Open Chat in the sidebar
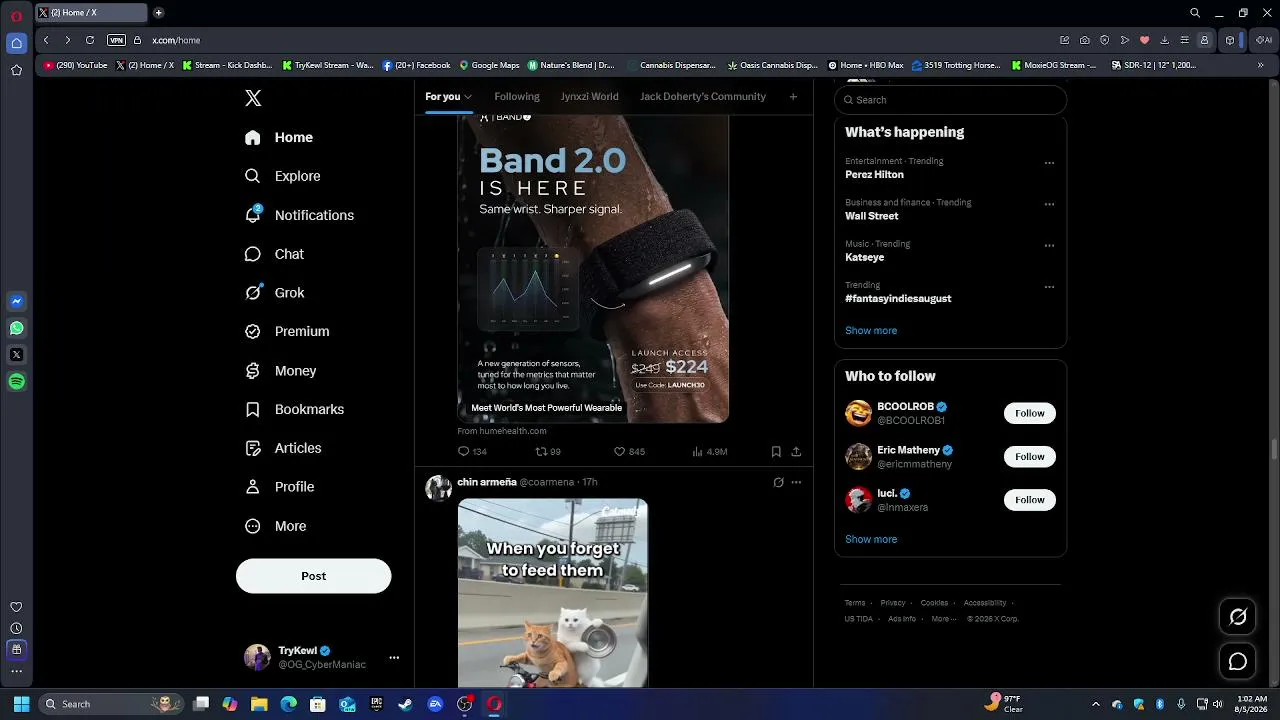This screenshot has height=720, width=1280. point(275,254)
